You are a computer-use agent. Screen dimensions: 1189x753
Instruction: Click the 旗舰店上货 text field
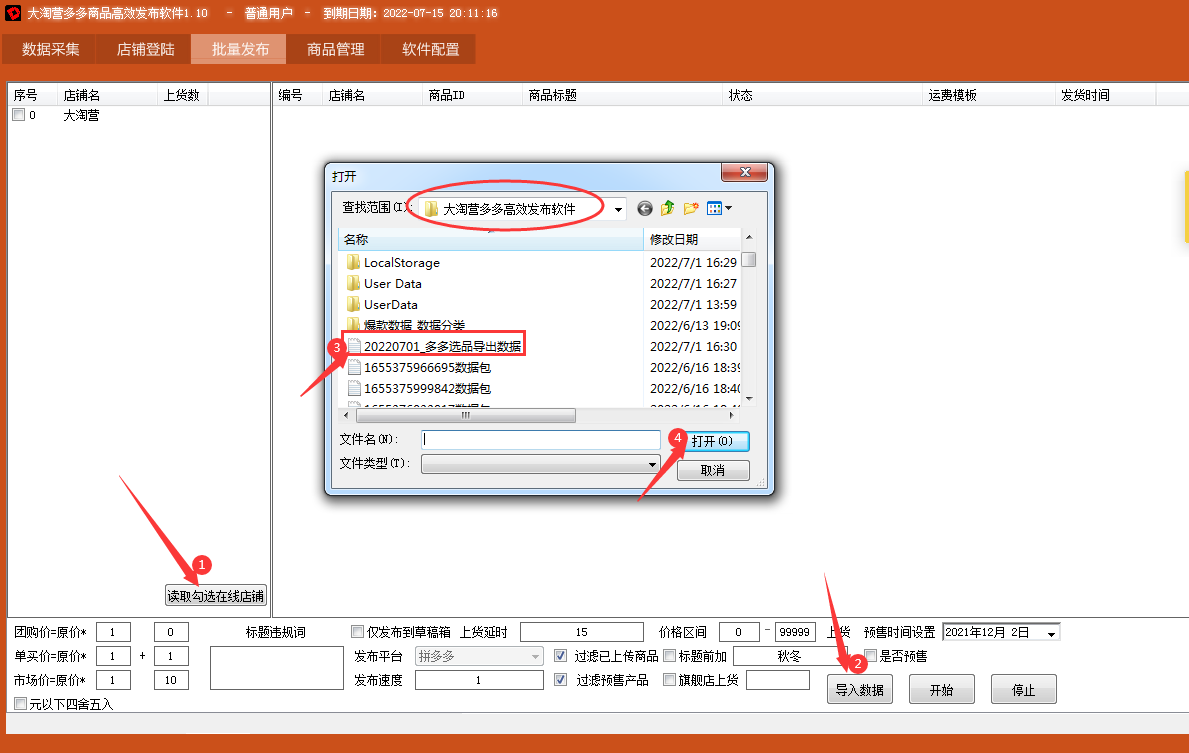778,680
